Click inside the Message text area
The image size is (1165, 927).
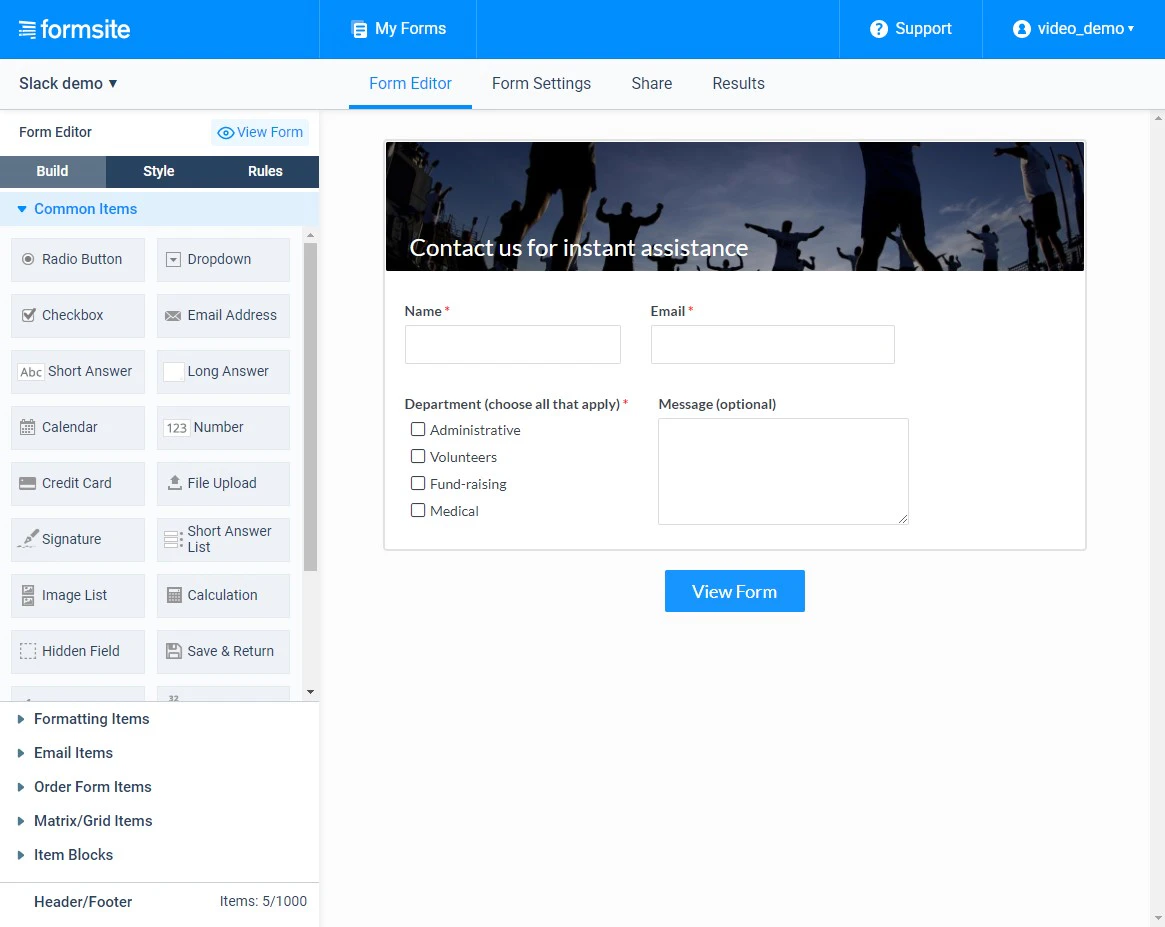[783, 470]
